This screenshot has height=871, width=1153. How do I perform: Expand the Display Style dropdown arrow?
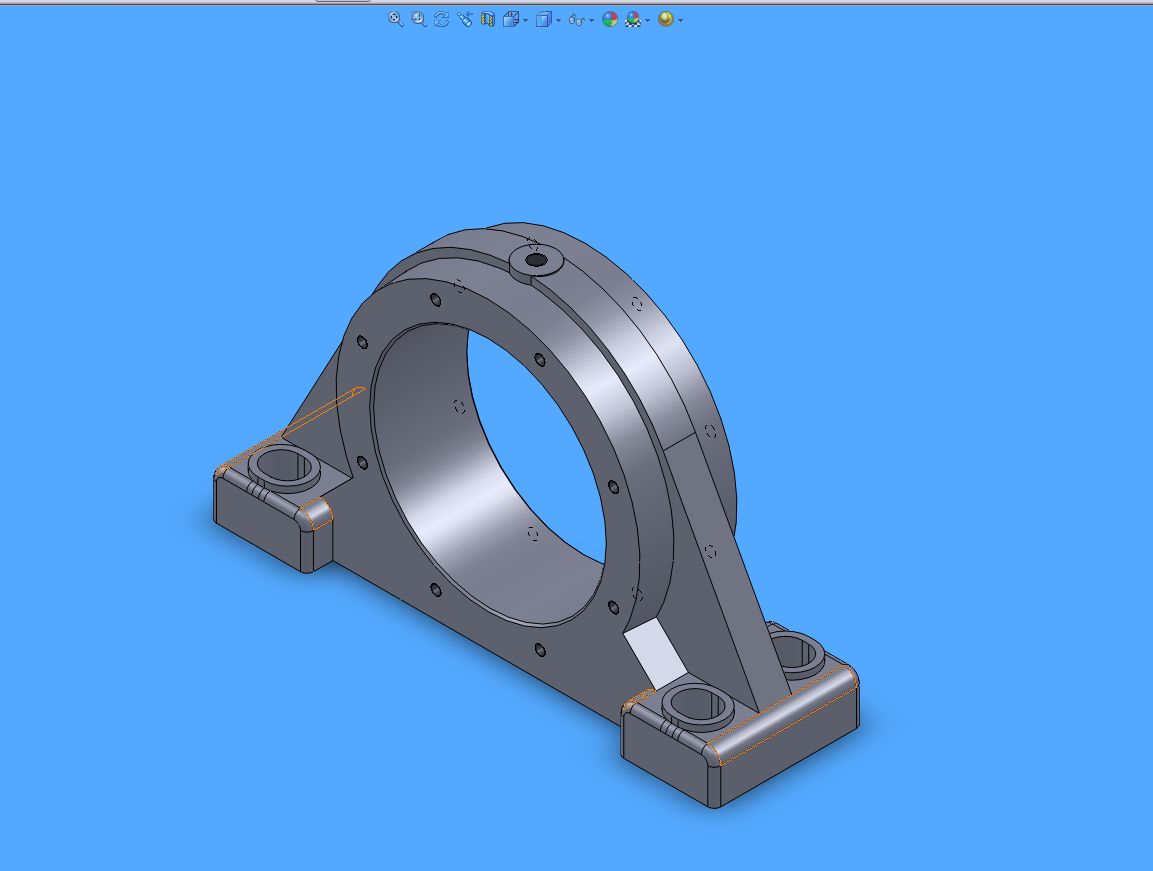[x=559, y=21]
